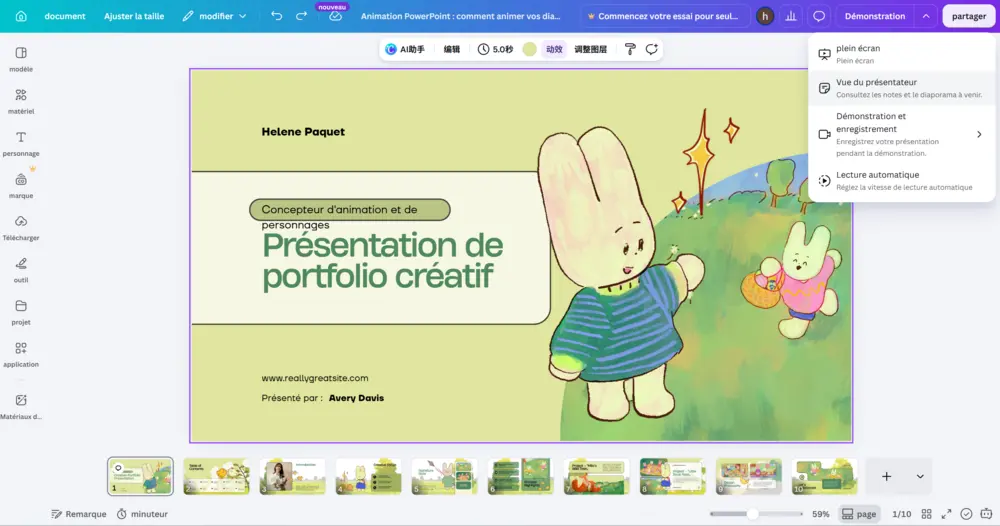Screen dimensions: 1000x526
Task: Enter fullscreen with expand arrows icon
Action: point(946,514)
